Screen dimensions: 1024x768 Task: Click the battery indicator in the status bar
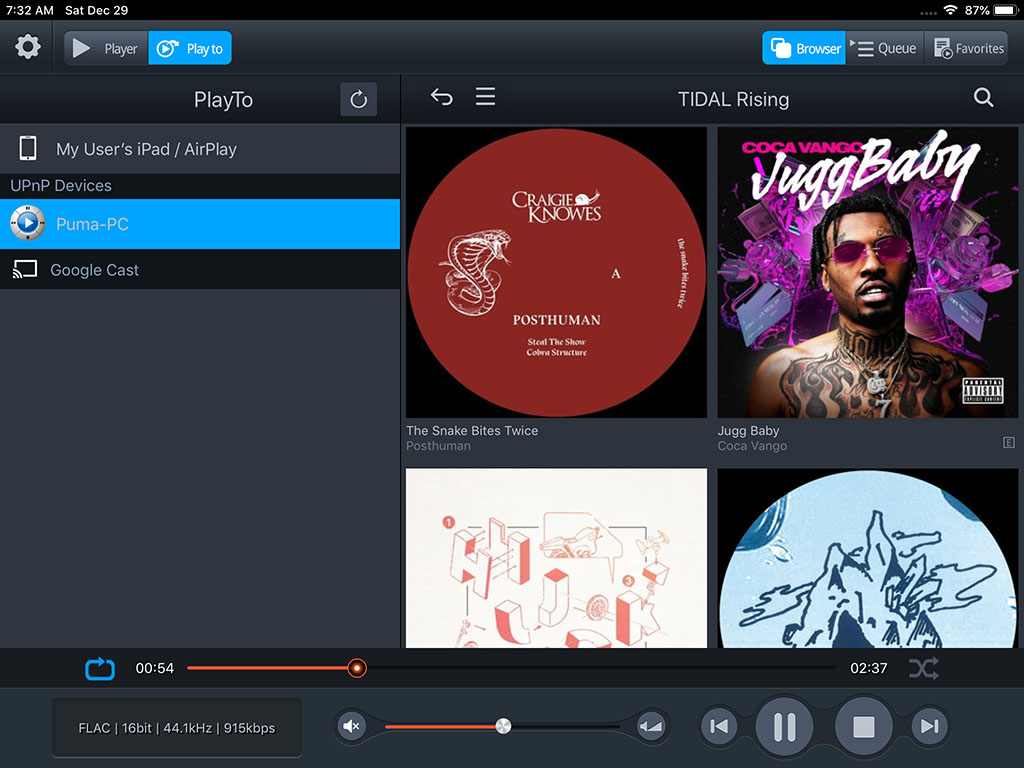click(x=1006, y=10)
